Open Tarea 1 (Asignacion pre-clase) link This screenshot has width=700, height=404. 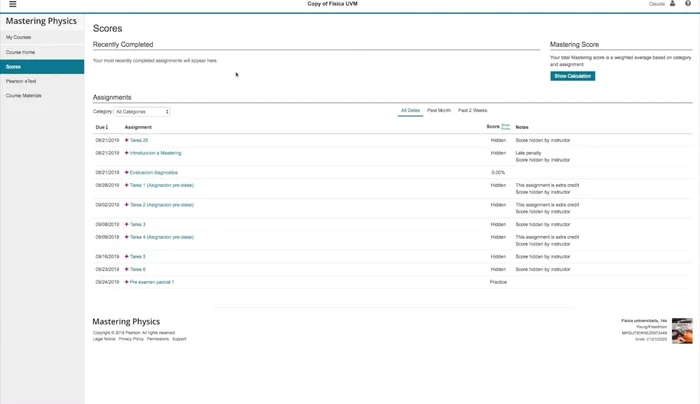tap(162, 185)
